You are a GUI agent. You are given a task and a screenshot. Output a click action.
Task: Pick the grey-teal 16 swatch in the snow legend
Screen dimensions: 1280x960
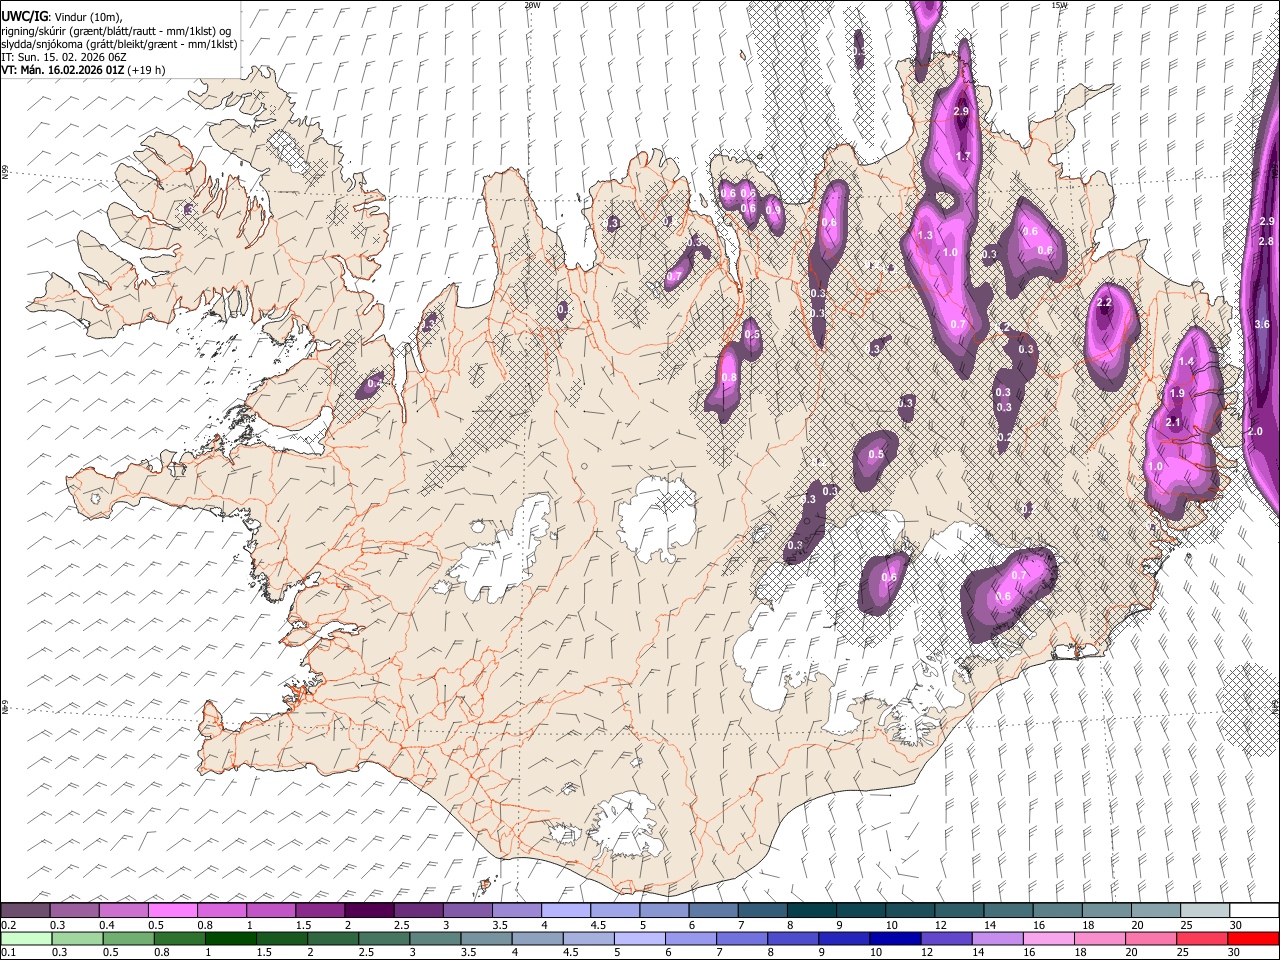(x=1057, y=911)
